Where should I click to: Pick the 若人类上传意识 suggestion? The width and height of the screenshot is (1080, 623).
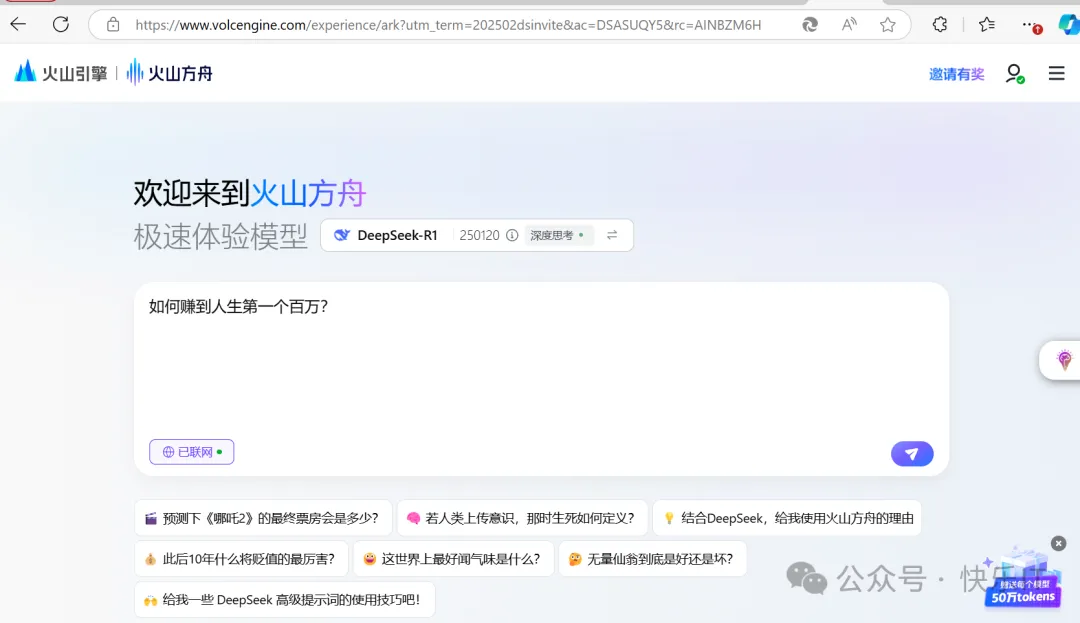(x=522, y=518)
